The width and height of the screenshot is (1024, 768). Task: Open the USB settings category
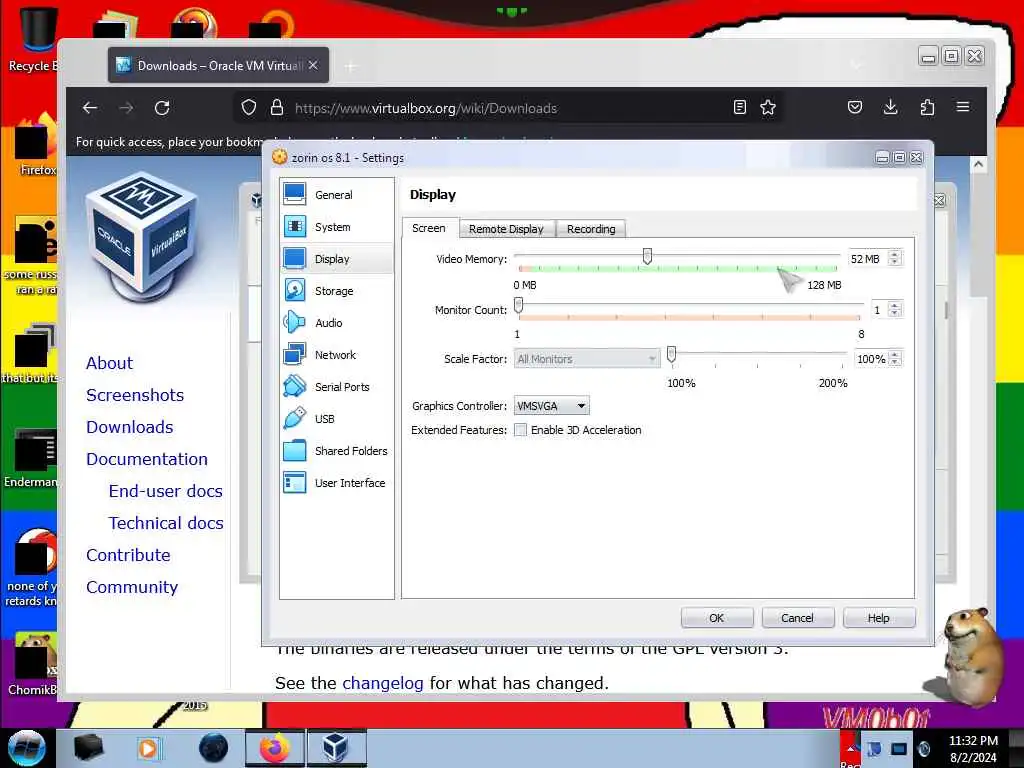(x=336, y=419)
